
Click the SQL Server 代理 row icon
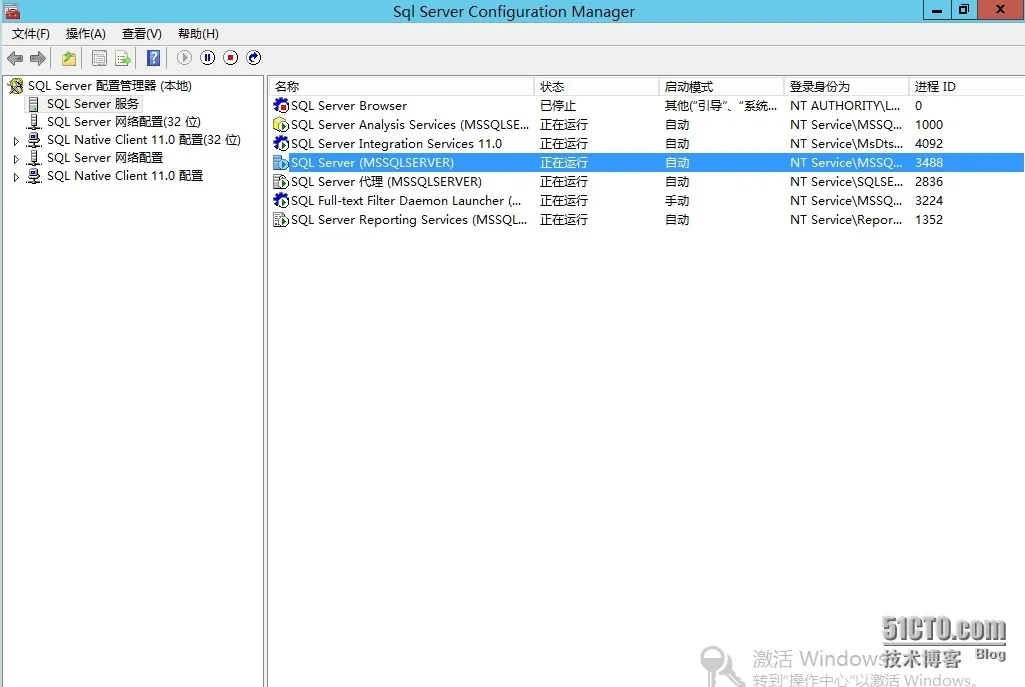pyautogui.click(x=281, y=181)
